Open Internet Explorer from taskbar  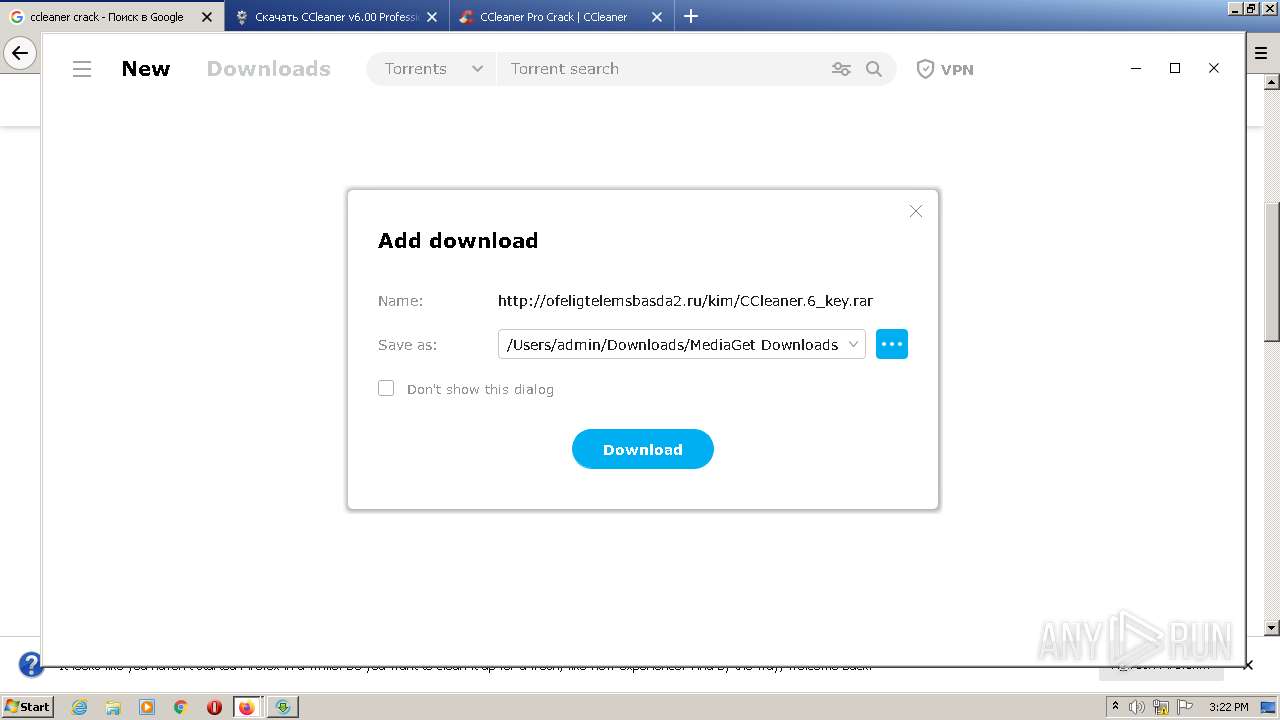[79, 707]
